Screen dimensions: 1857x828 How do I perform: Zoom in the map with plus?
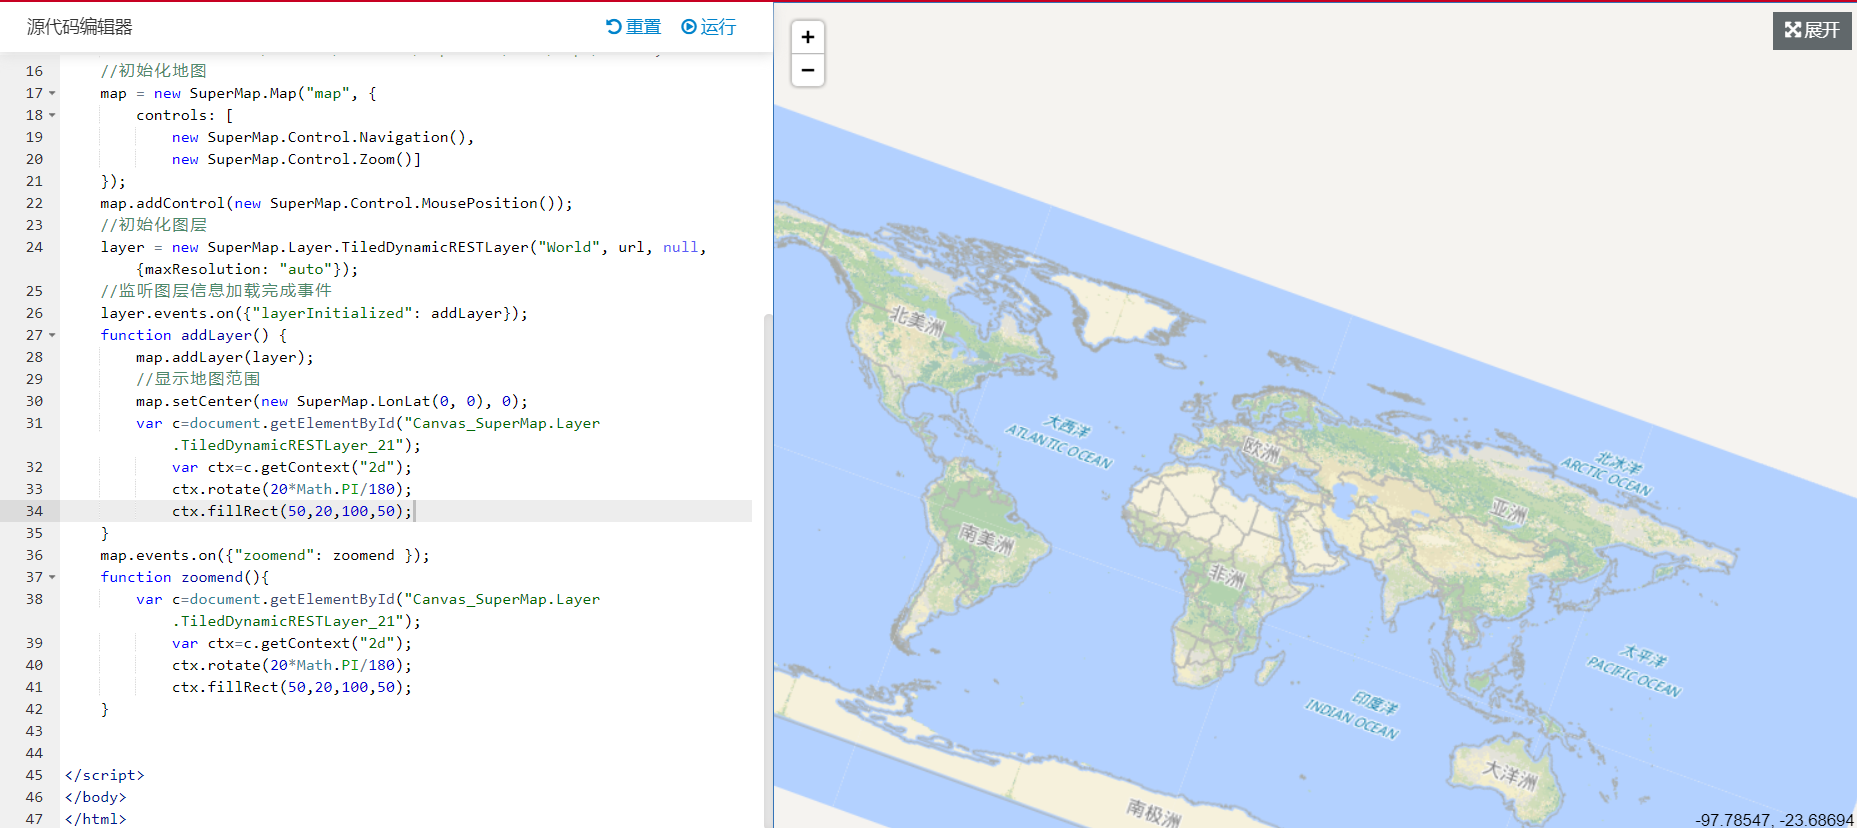point(808,37)
